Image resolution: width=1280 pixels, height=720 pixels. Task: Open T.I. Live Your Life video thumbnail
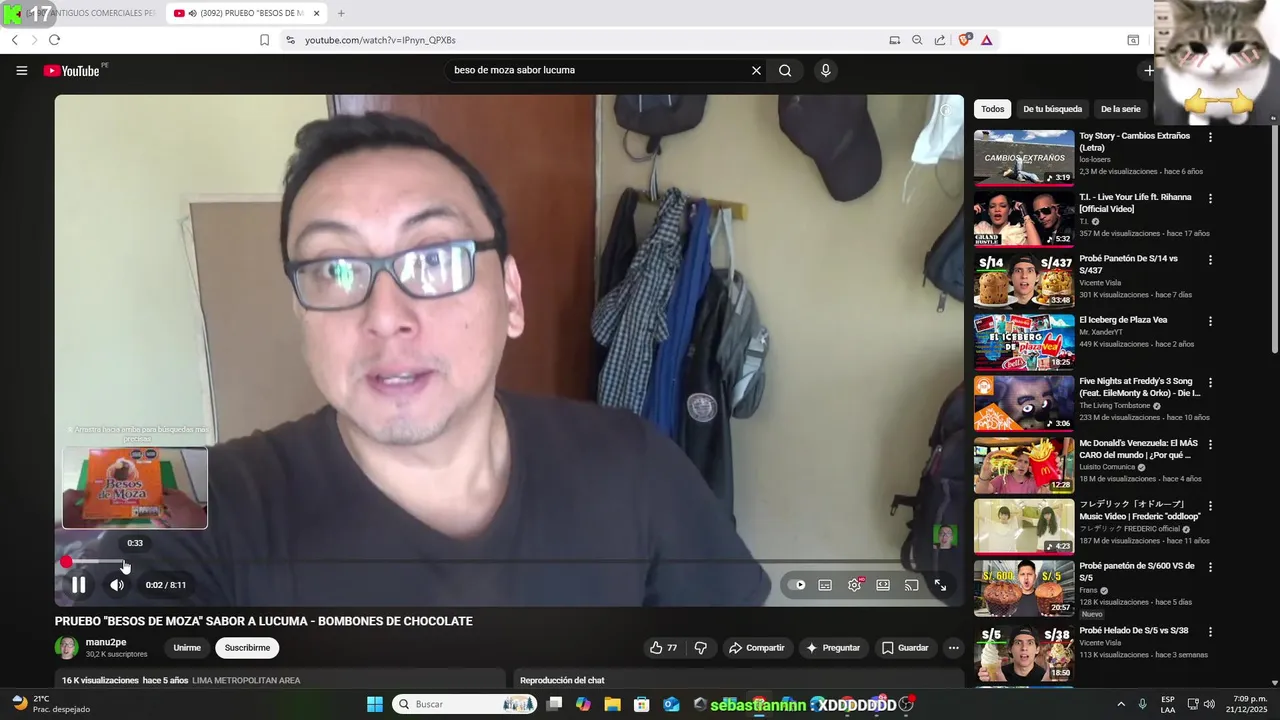[x=1024, y=219]
